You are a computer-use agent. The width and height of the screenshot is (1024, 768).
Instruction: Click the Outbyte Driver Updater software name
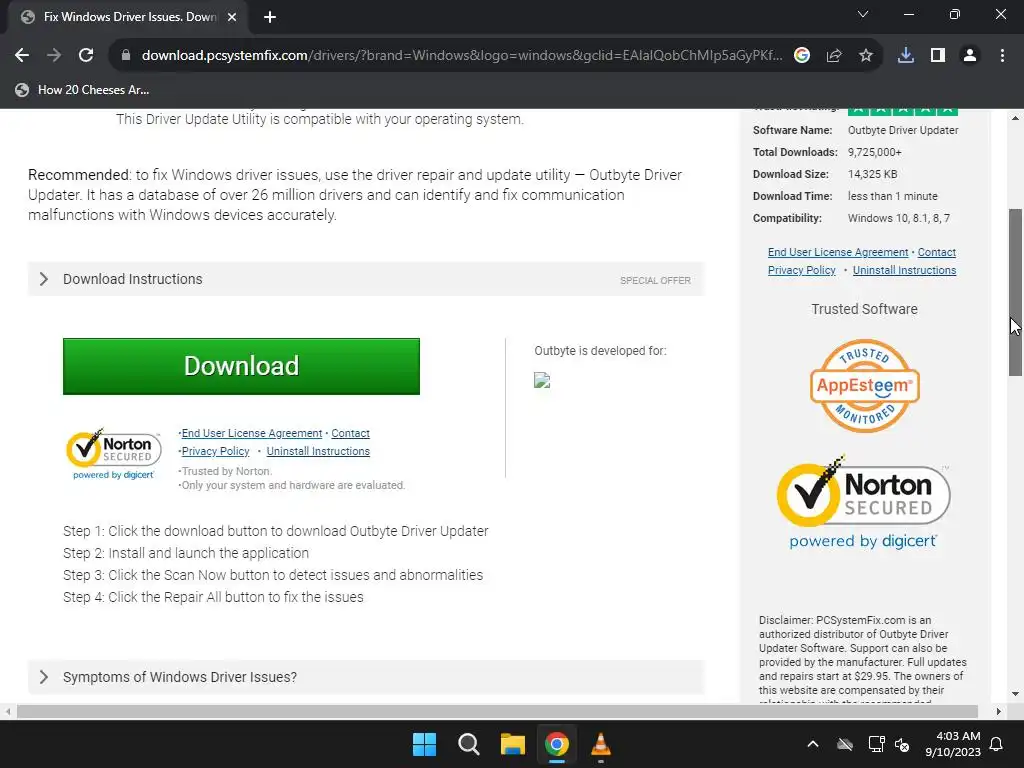point(903,130)
